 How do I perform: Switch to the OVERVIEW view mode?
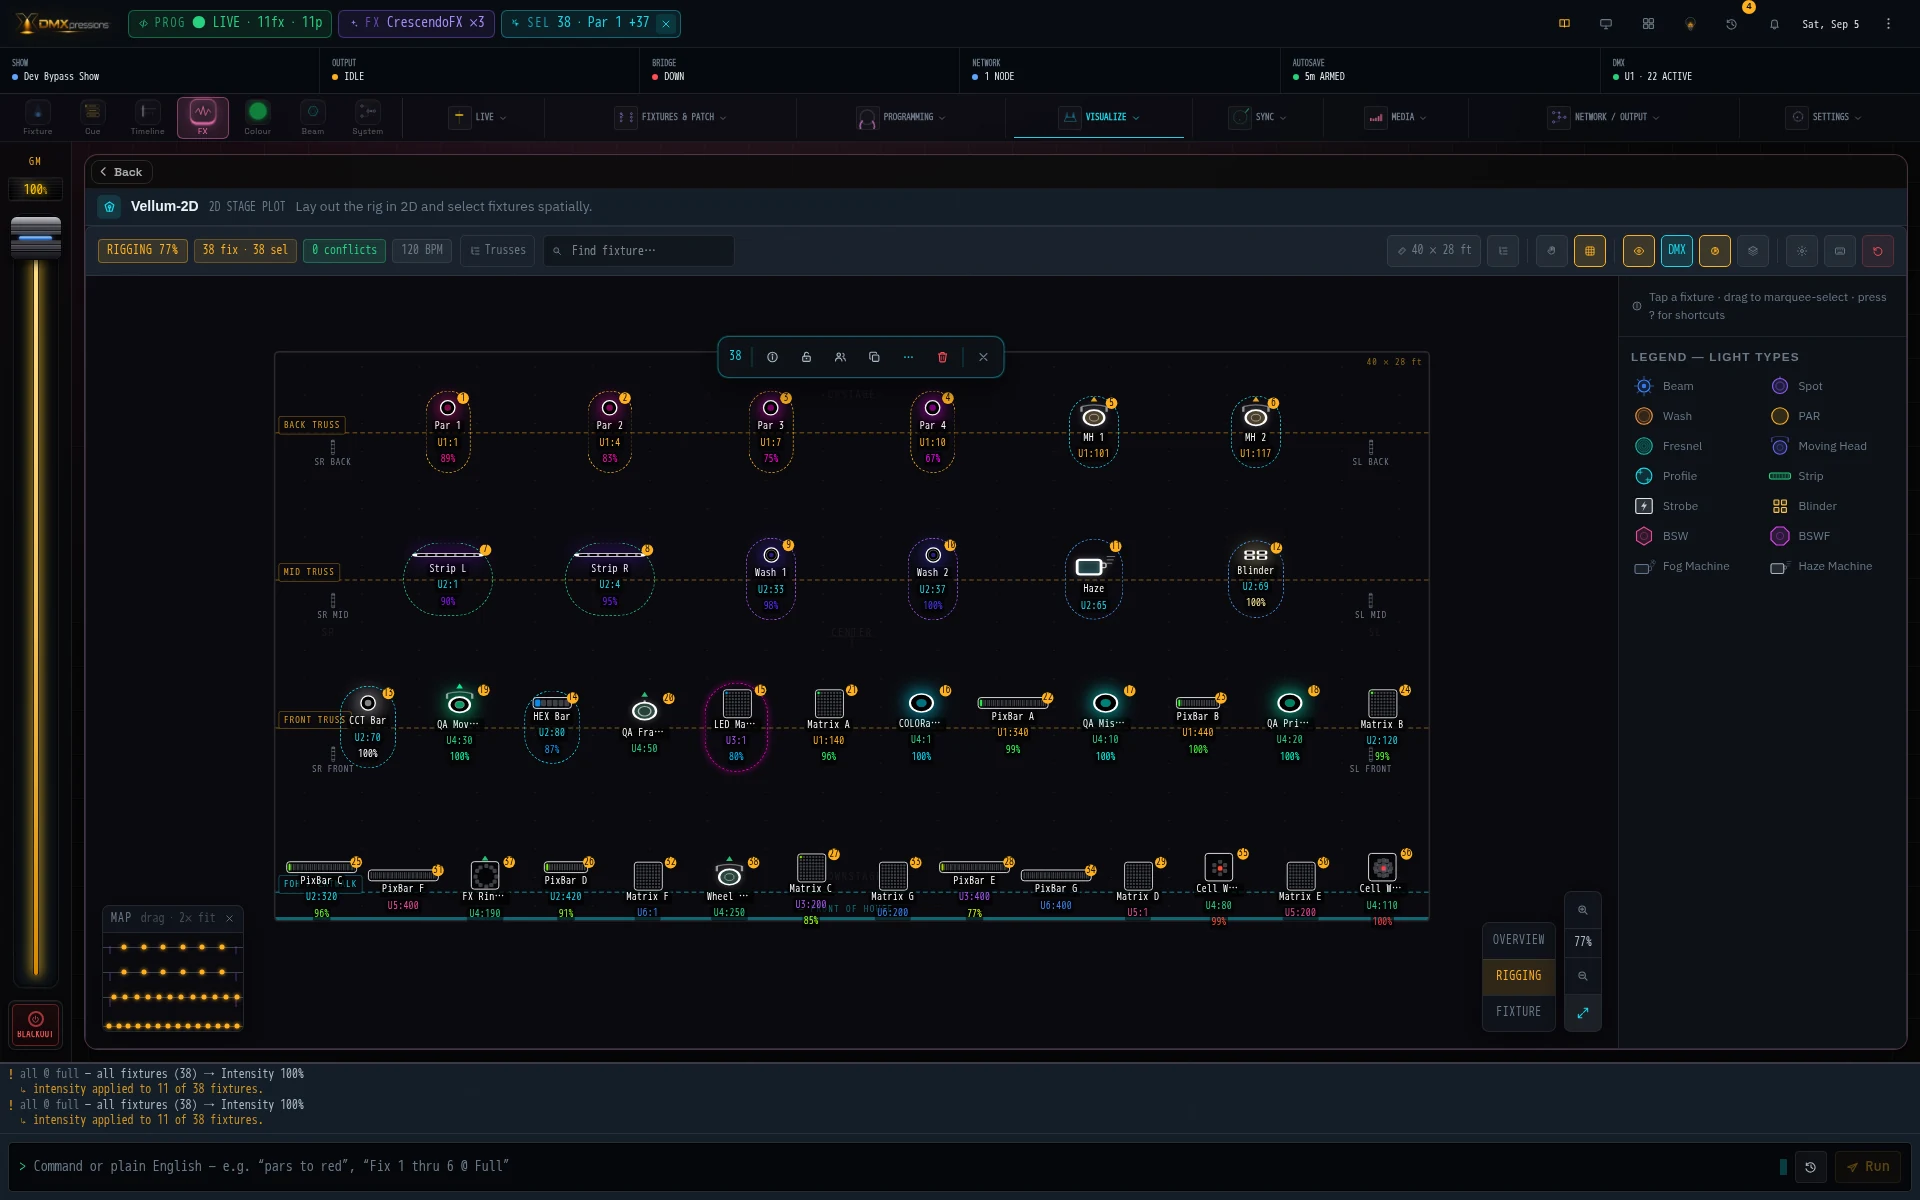point(1518,940)
